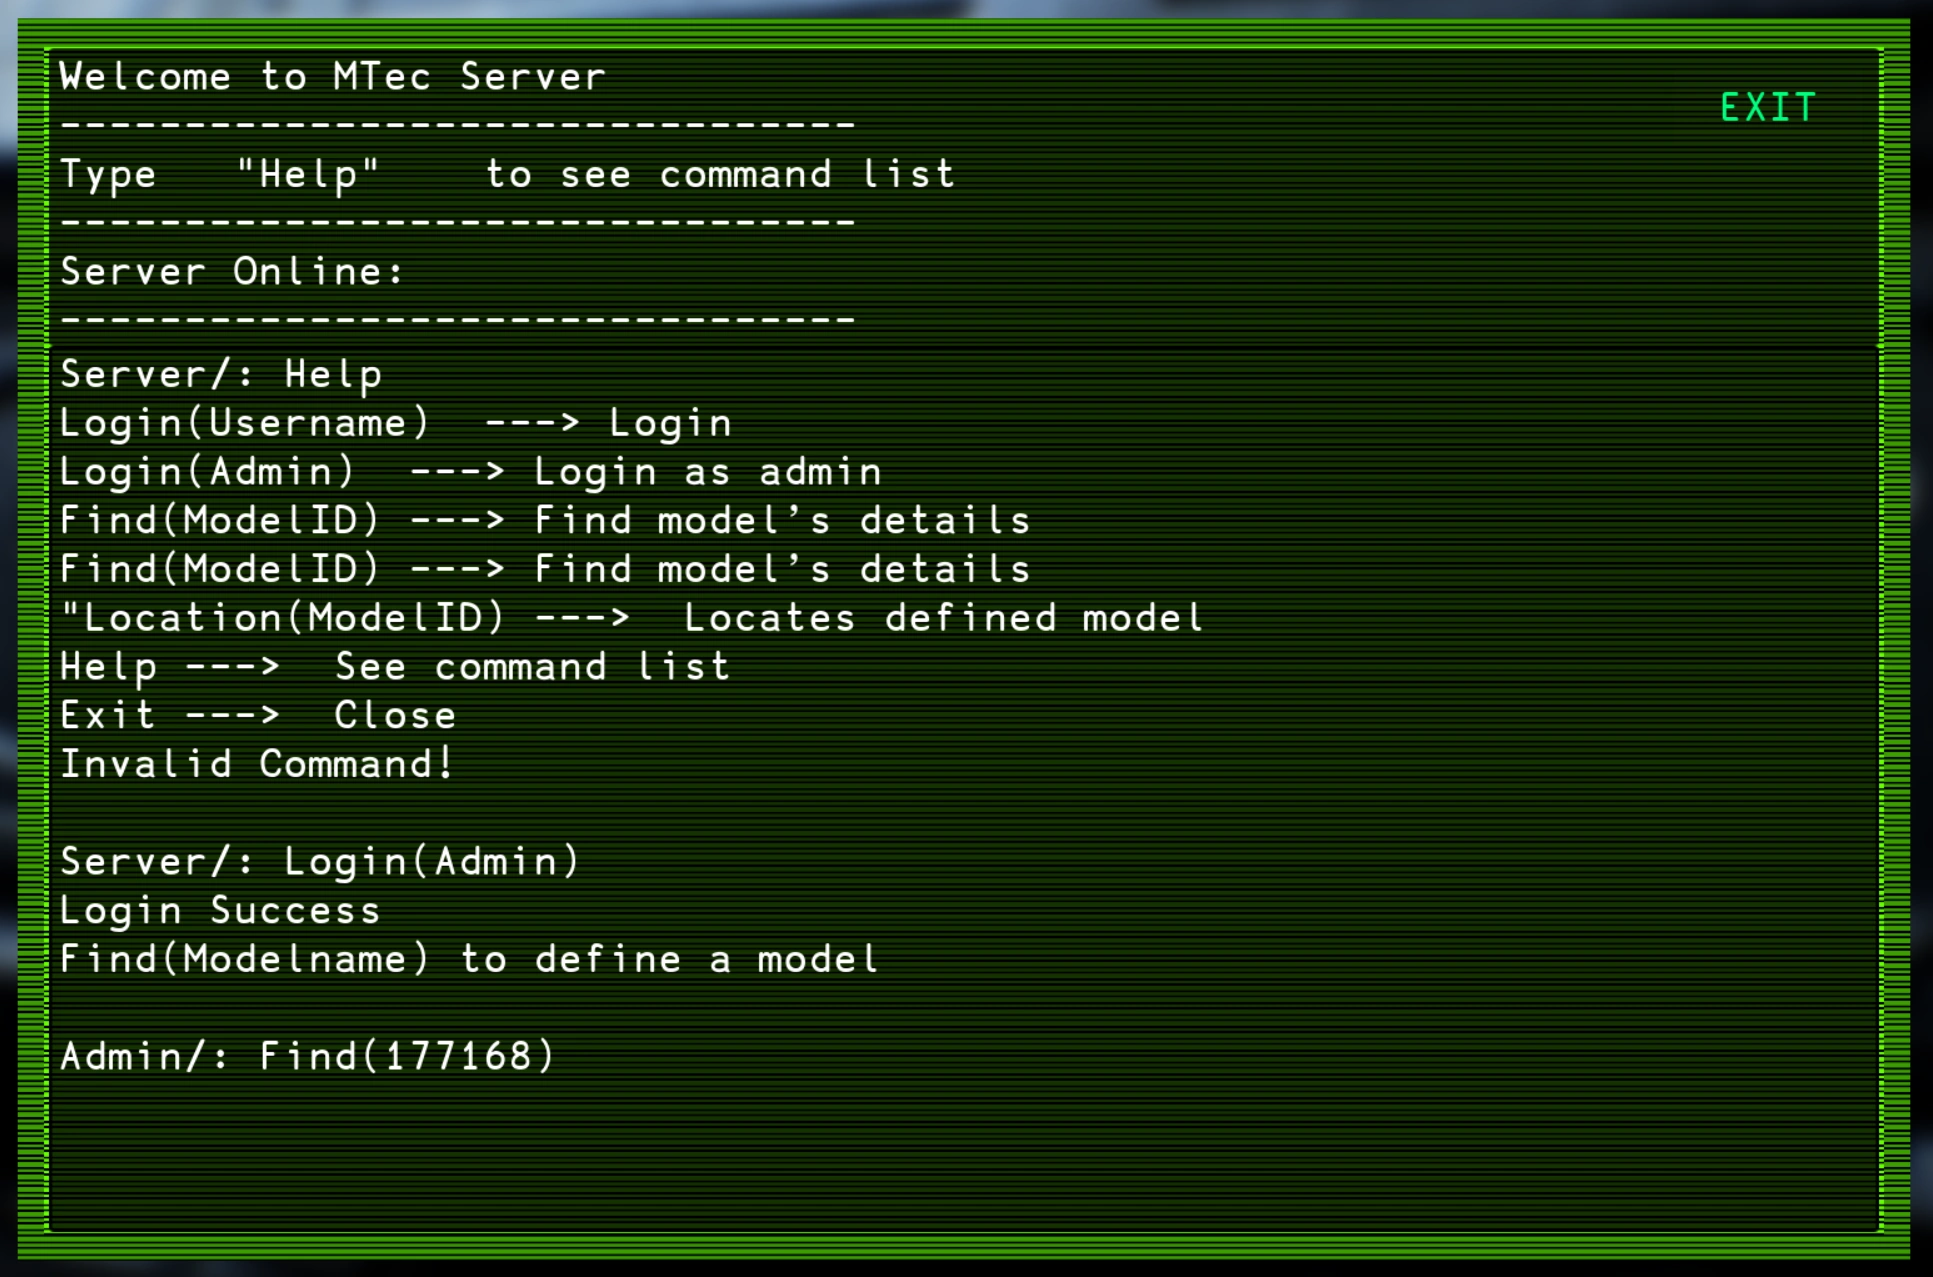Click the "Exit ---> Close" help entry
This screenshot has height=1277, width=1933.
(258, 716)
